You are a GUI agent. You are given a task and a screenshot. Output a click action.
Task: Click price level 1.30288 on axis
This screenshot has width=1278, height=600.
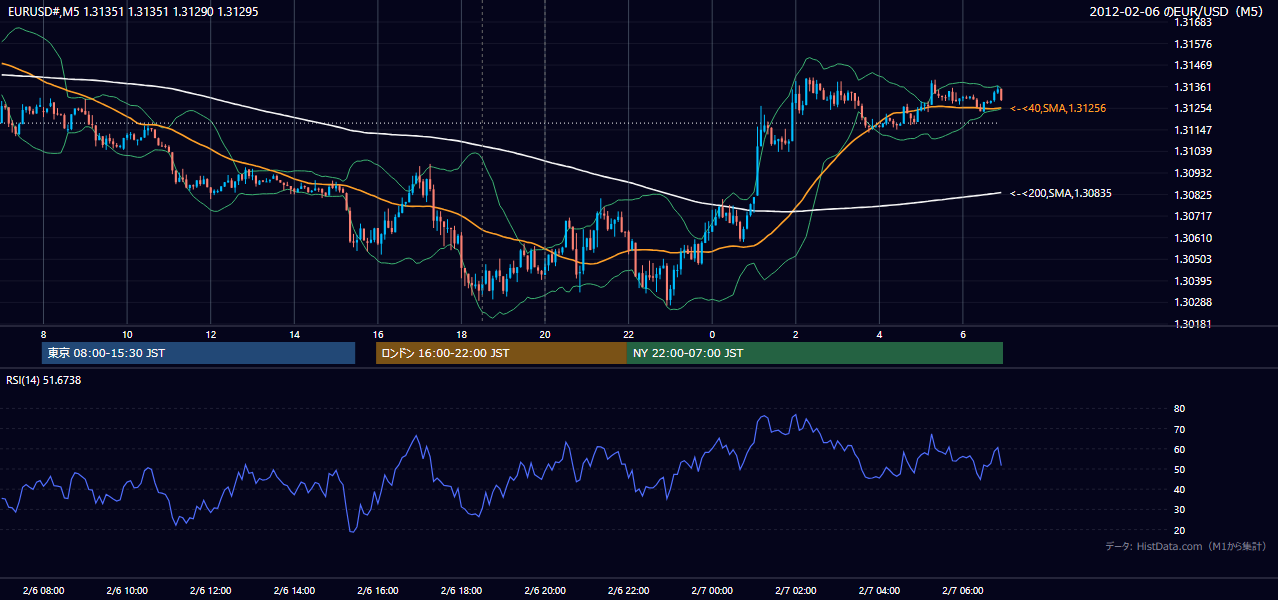1195,302
